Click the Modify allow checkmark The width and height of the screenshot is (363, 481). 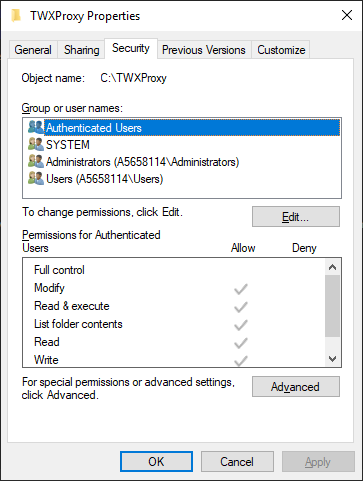click(x=241, y=289)
